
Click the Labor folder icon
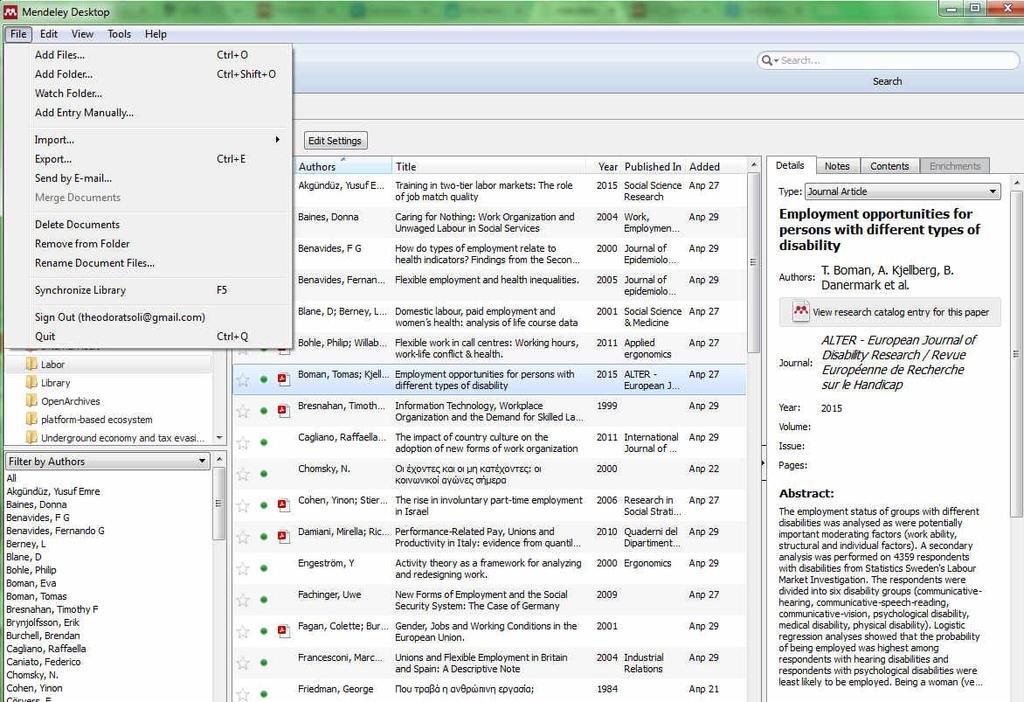click(x=31, y=364)
